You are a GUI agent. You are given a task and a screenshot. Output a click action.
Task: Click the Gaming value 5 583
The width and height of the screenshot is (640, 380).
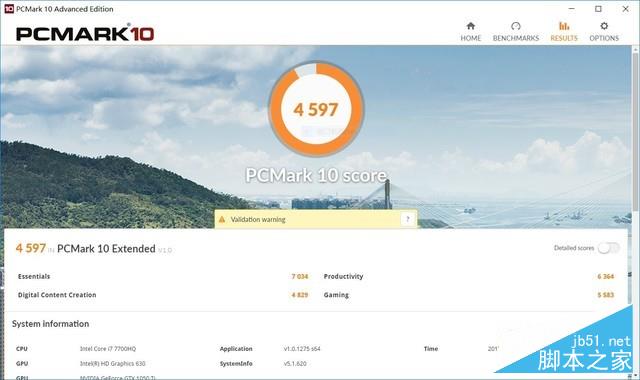pyautogui.click(x=606, y=295)
